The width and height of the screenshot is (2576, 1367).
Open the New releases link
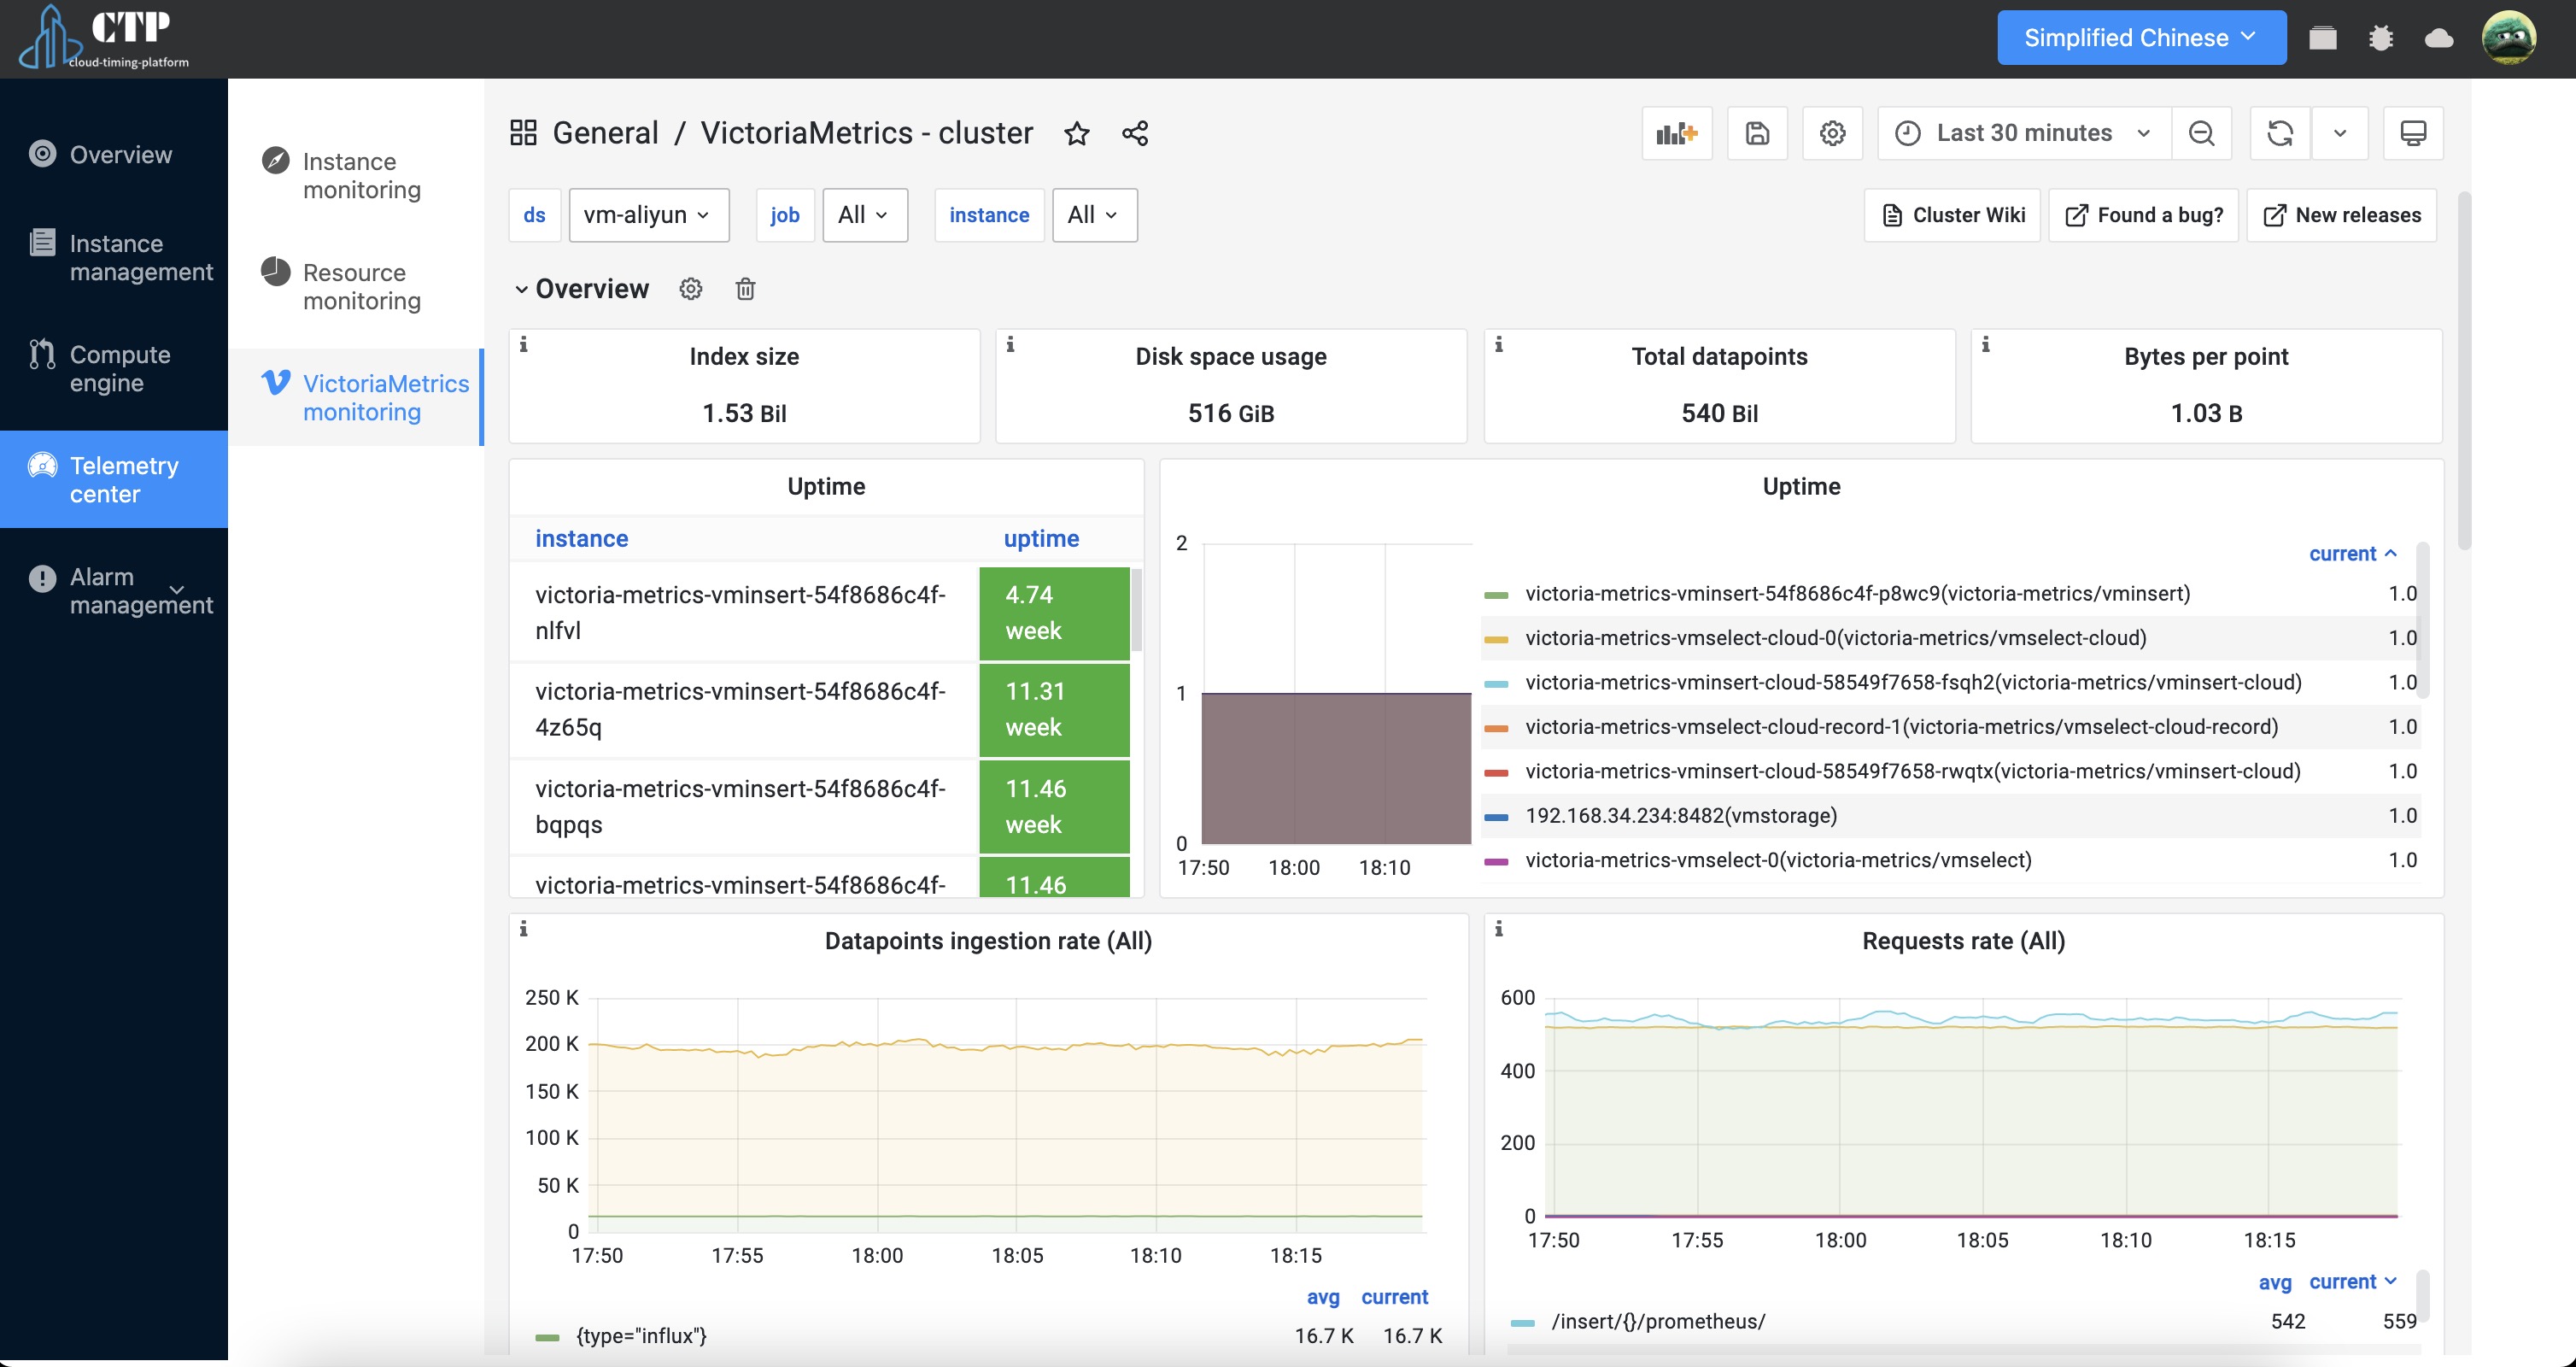[2342, 215]
